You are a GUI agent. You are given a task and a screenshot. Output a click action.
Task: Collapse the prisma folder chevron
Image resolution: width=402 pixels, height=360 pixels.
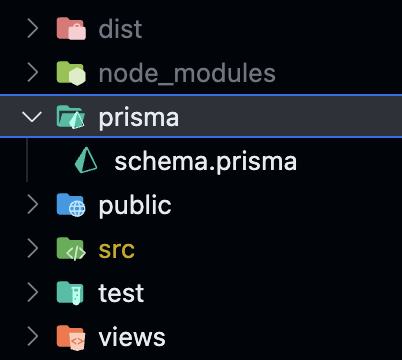[32, 117]
